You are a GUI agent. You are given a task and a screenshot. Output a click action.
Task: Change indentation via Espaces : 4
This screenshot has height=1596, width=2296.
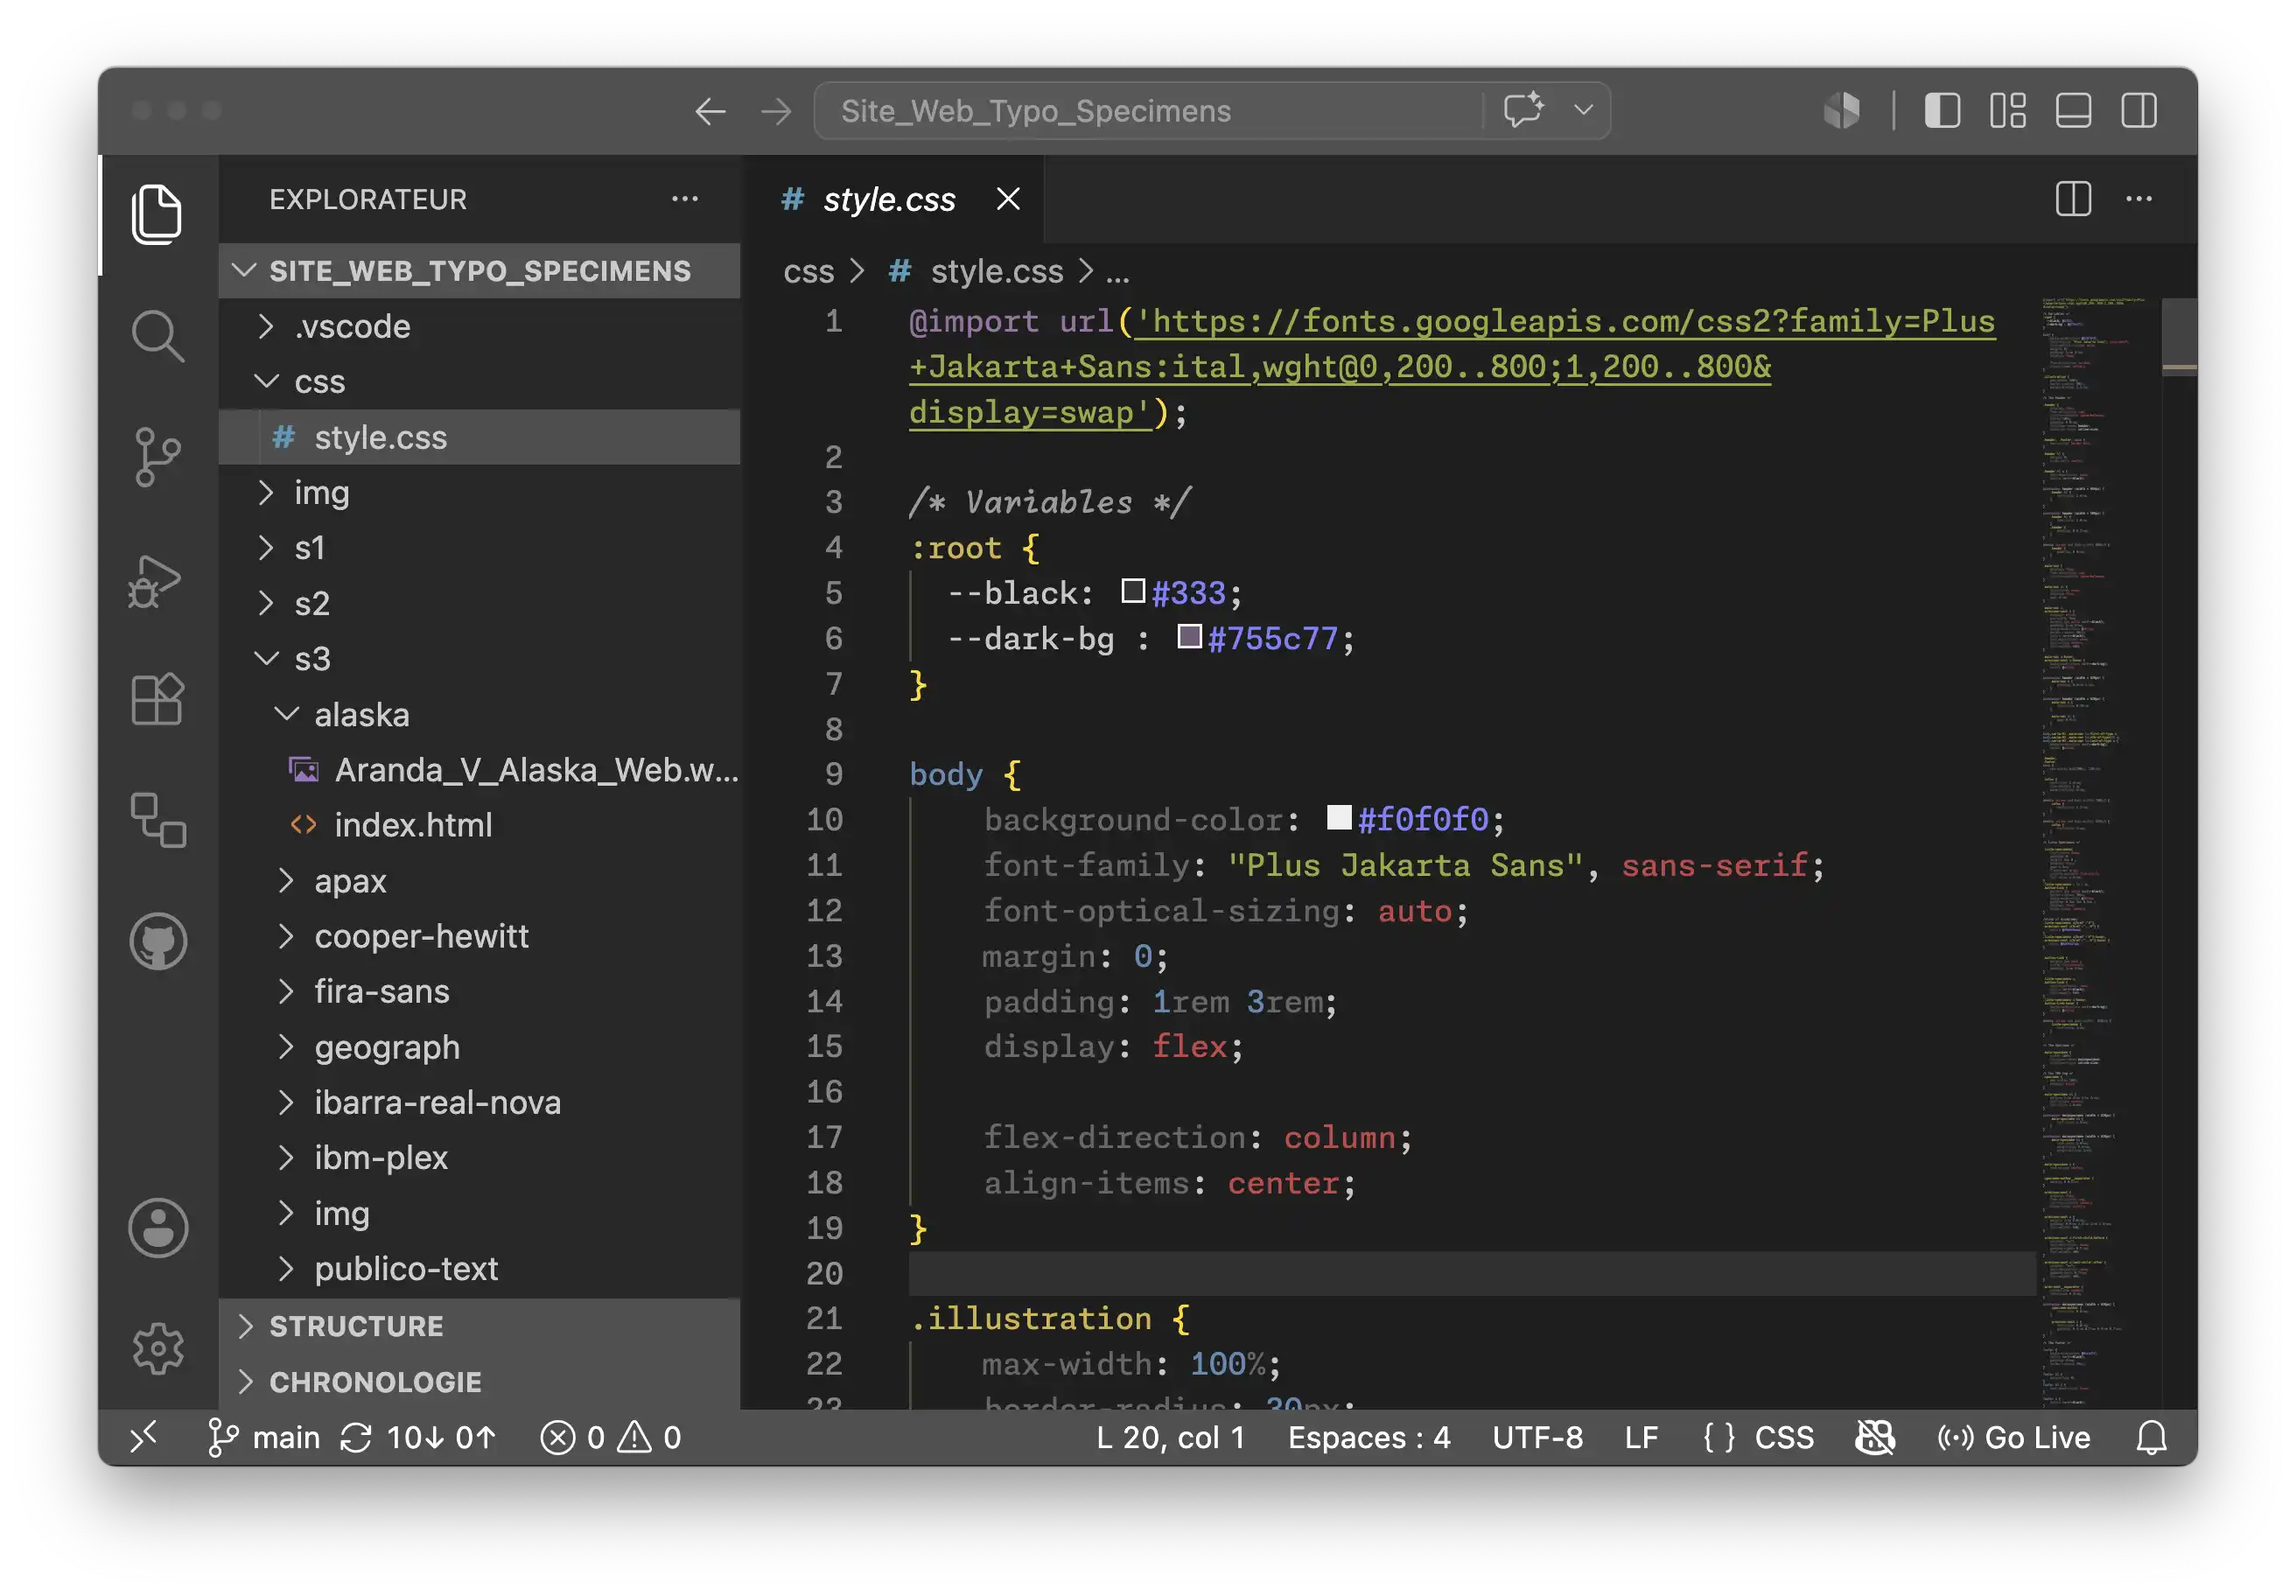coord(1369,1438)
